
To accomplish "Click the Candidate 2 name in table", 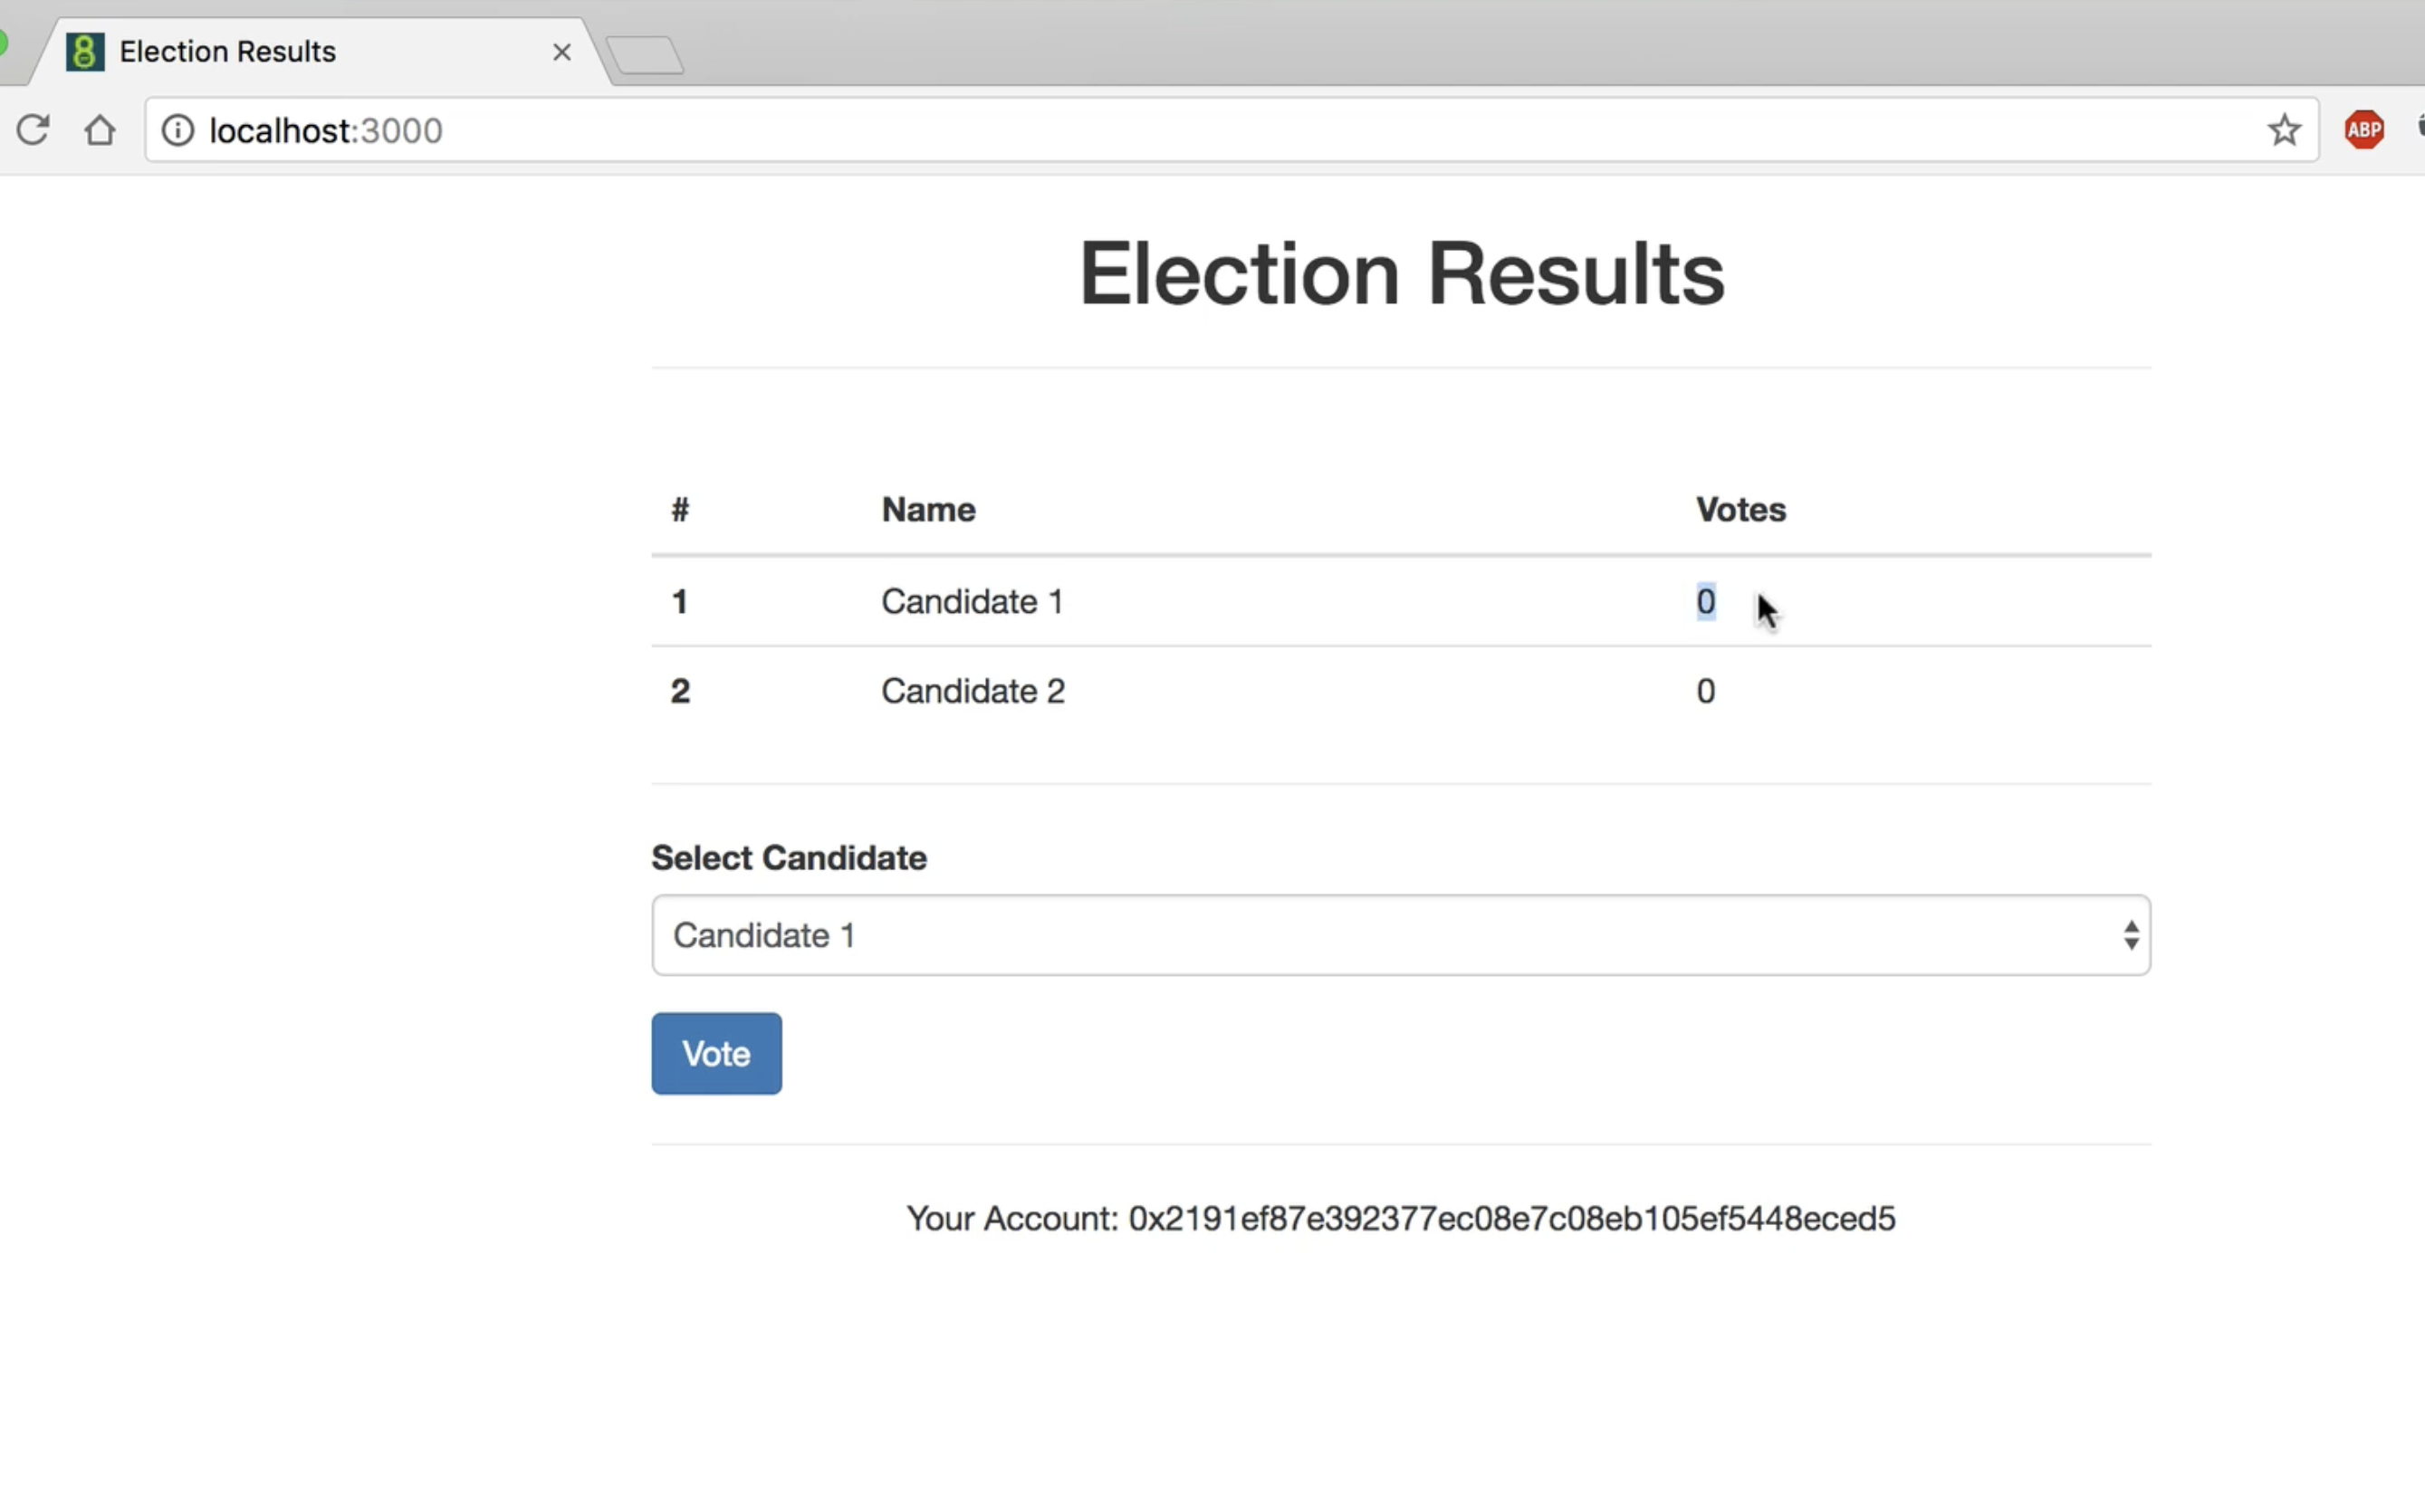I will 973,691.
